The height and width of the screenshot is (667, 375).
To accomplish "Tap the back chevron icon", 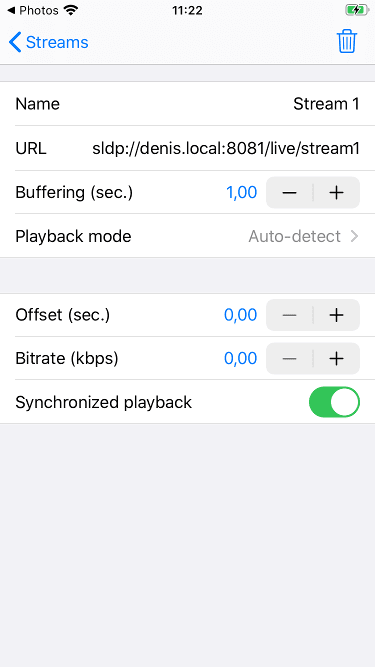I will (x=15, y=42).
